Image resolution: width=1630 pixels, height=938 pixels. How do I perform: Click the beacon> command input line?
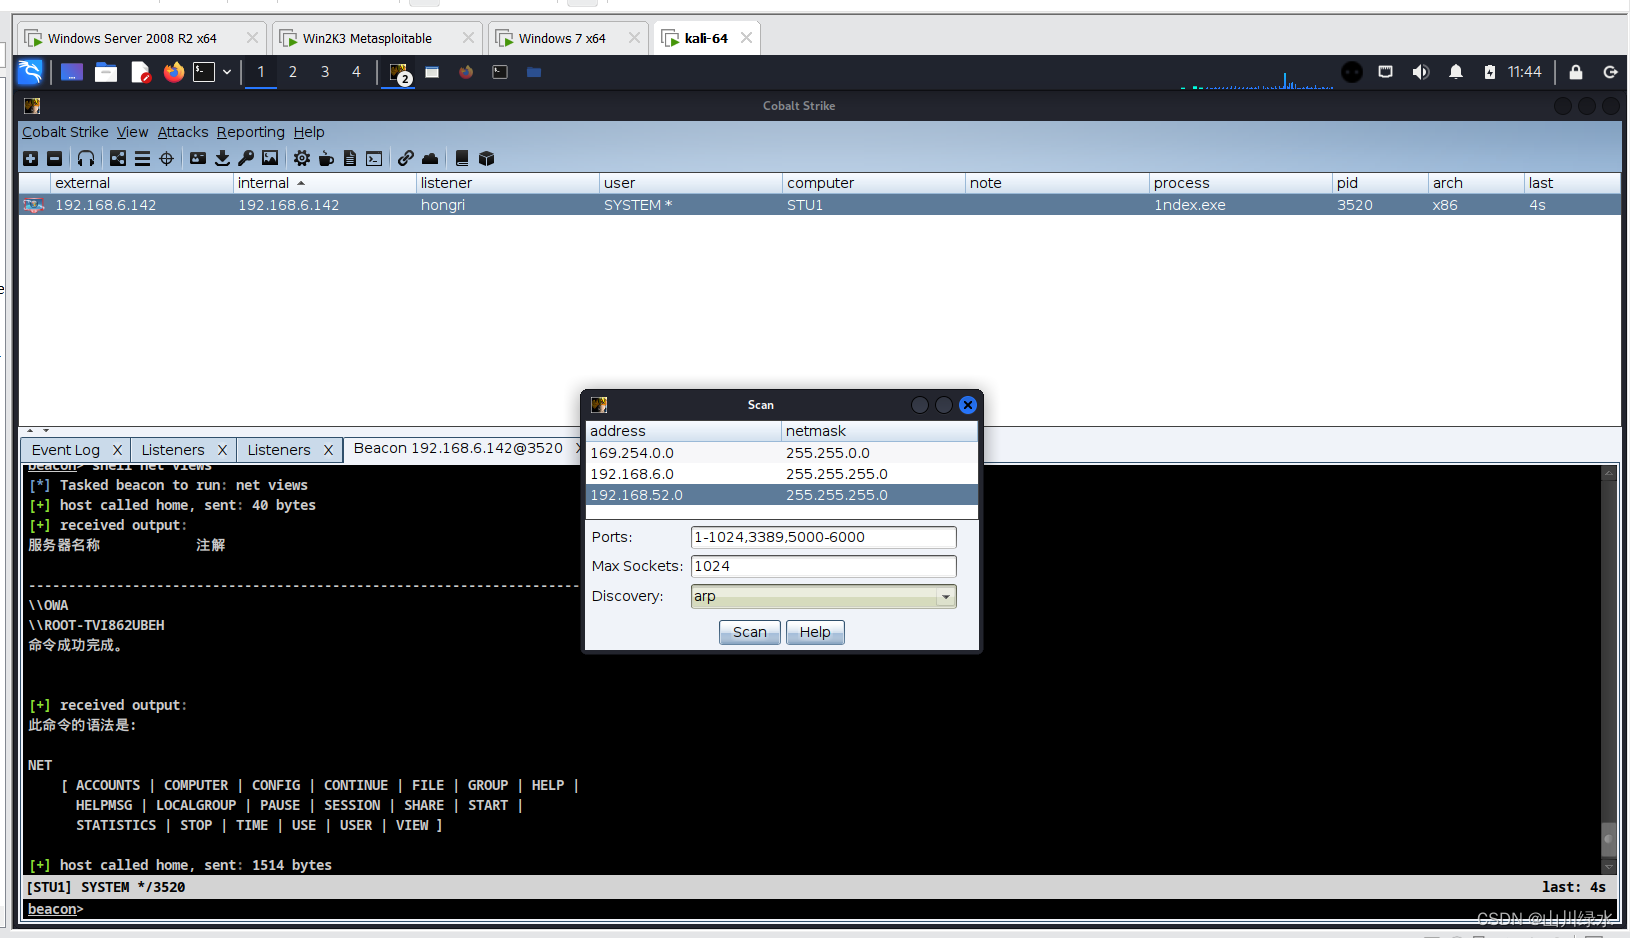(x=820, y=909)
